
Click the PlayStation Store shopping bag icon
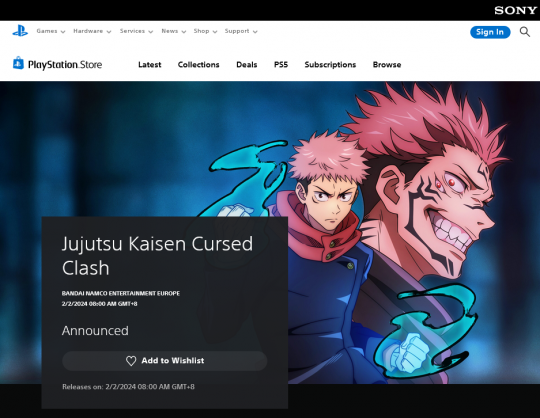pos(18,64)
